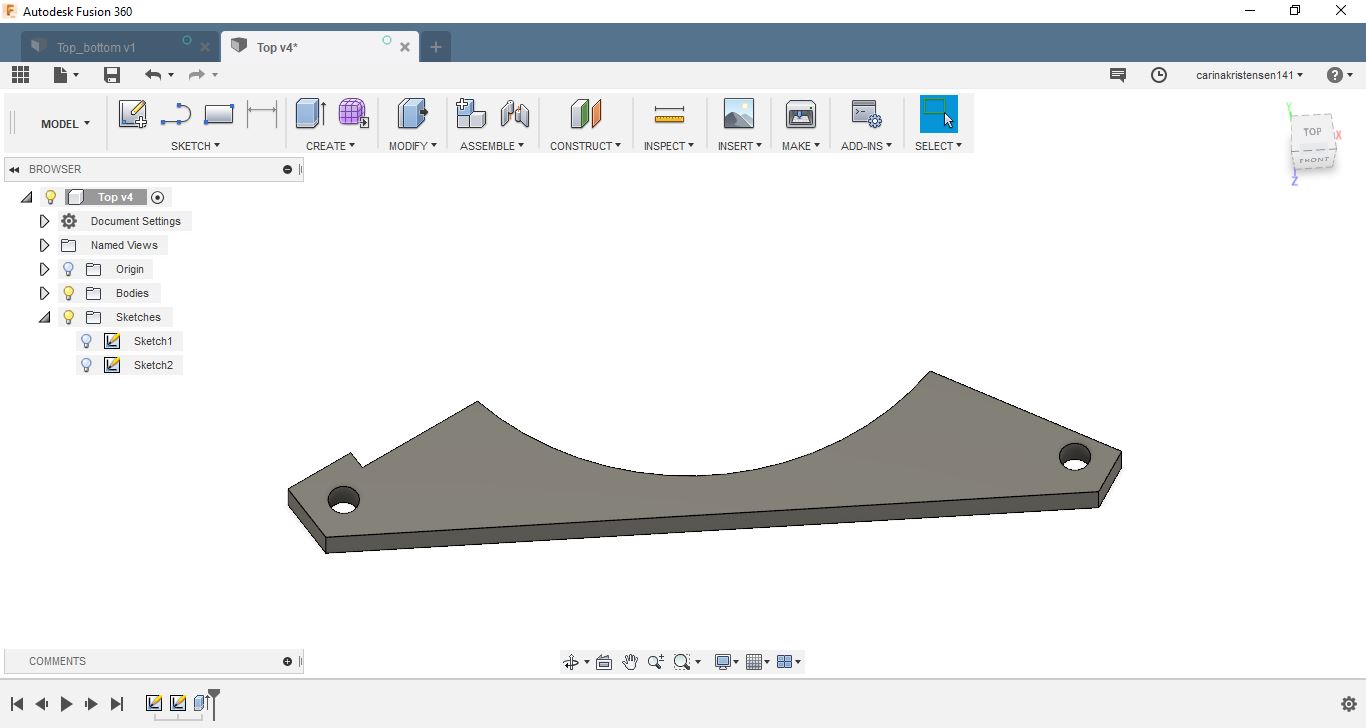The width and height of the screenshot is (1366, 728).
Task: Launch Scripts and Add-Ins icon
Action: (866, 114)
